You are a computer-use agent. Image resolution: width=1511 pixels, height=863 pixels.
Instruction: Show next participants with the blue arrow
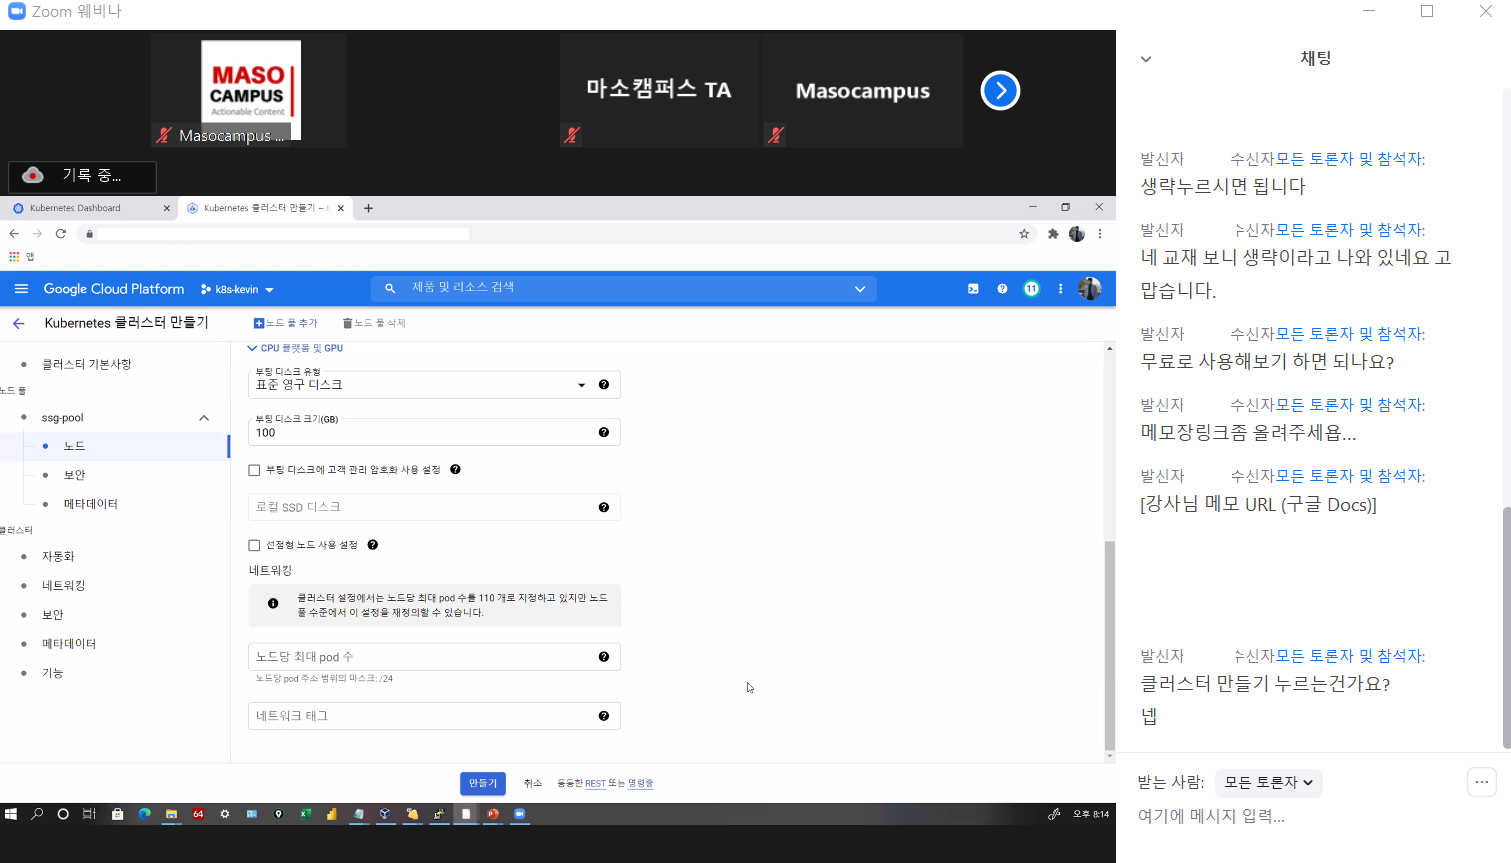pos(1000,91)
